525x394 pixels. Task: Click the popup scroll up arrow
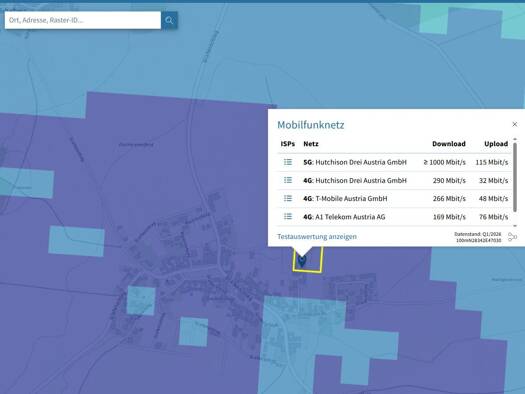515,139
